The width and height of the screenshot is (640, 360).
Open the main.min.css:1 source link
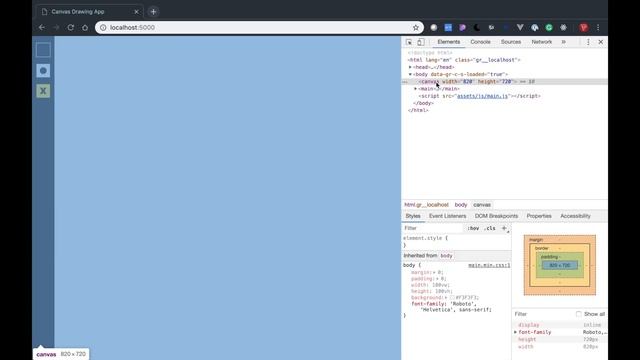(x=489, y=265)
